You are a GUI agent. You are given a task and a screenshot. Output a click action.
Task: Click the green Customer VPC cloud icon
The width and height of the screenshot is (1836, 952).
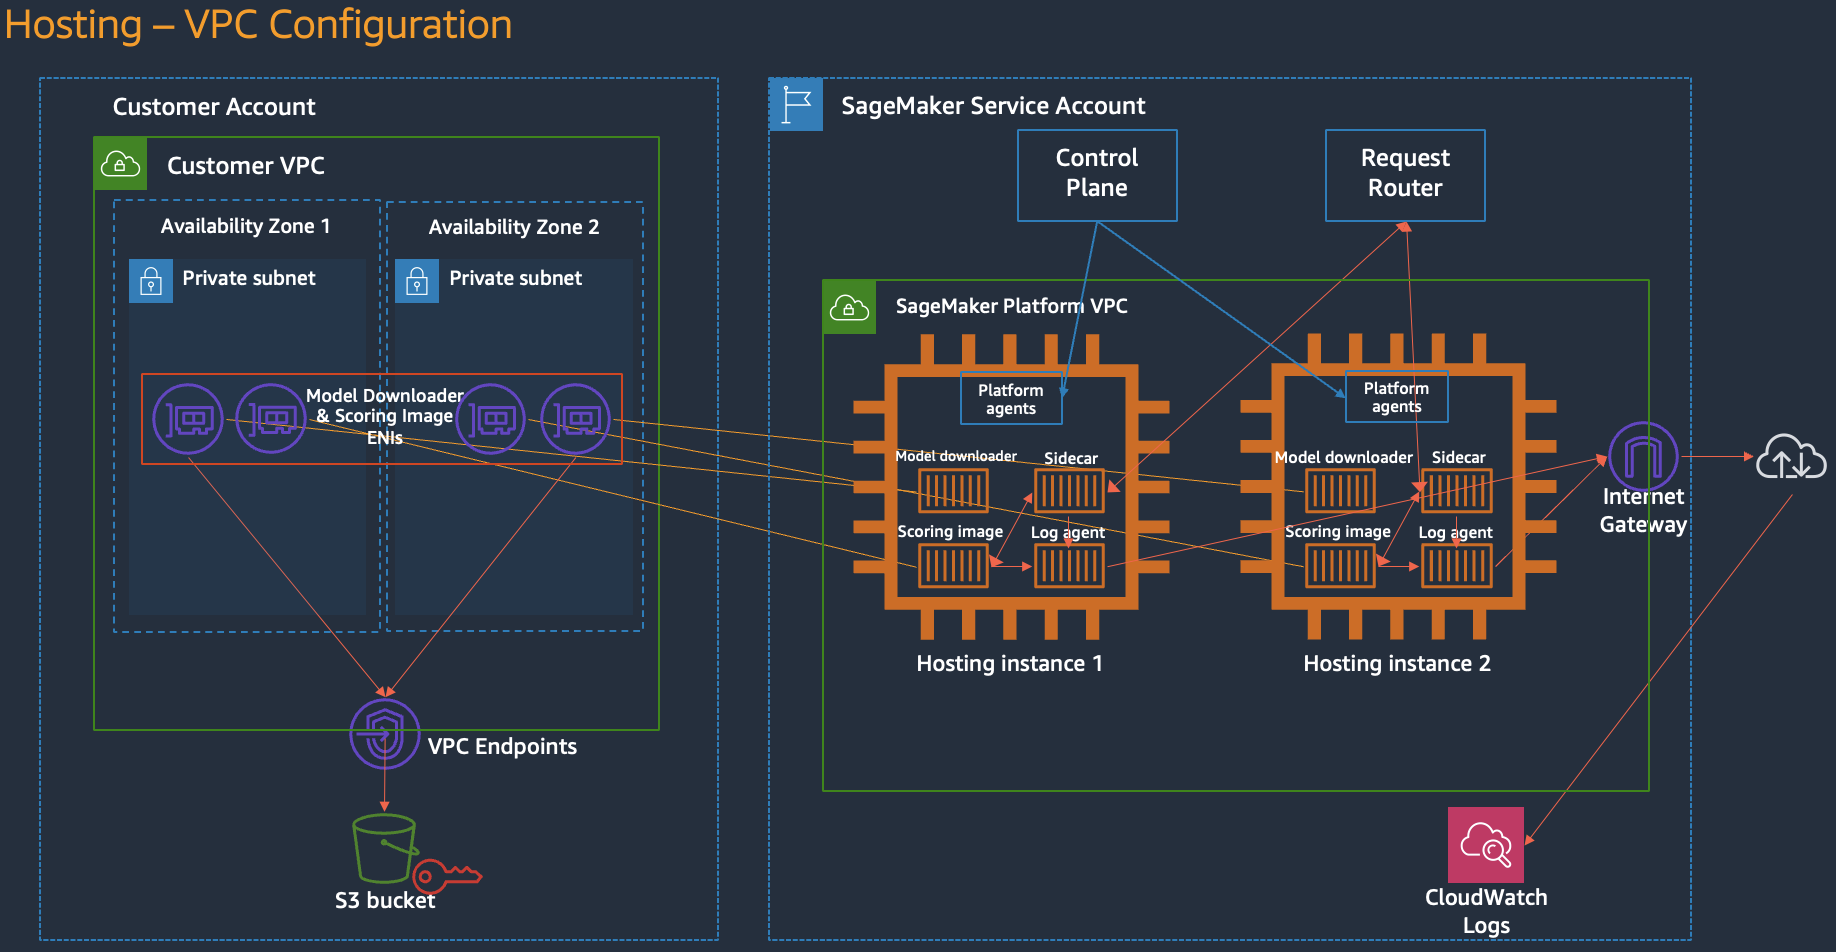click(x=120, y=164)
